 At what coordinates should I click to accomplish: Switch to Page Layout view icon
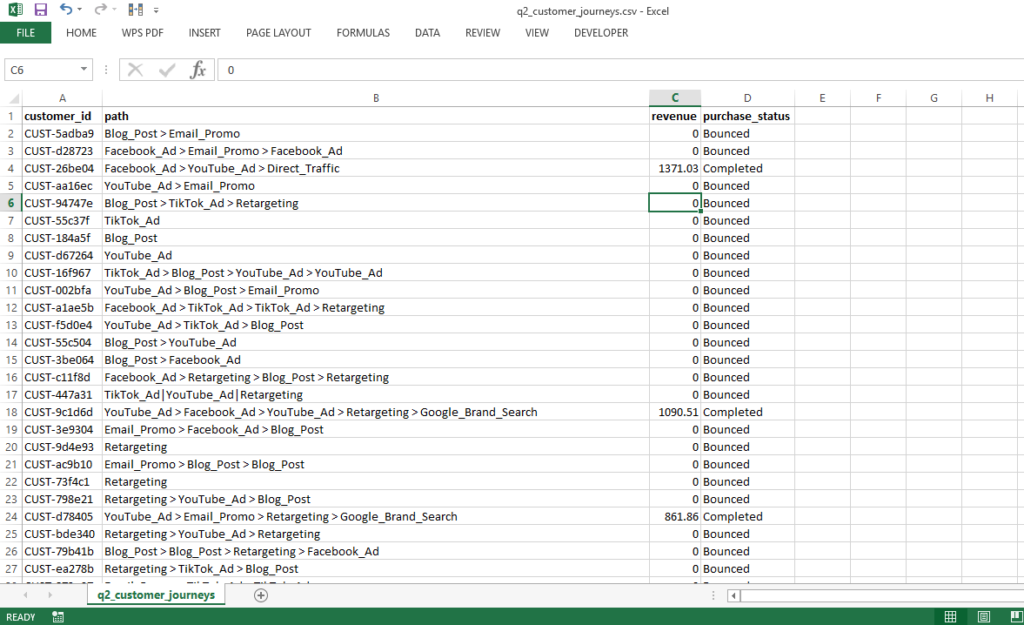coord(984,617)
